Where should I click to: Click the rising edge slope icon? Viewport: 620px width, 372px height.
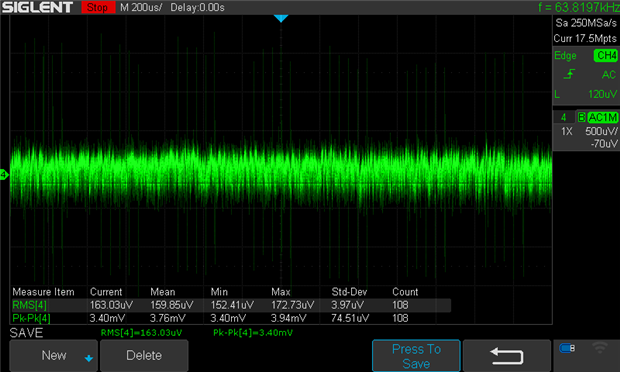coord(569,74)
